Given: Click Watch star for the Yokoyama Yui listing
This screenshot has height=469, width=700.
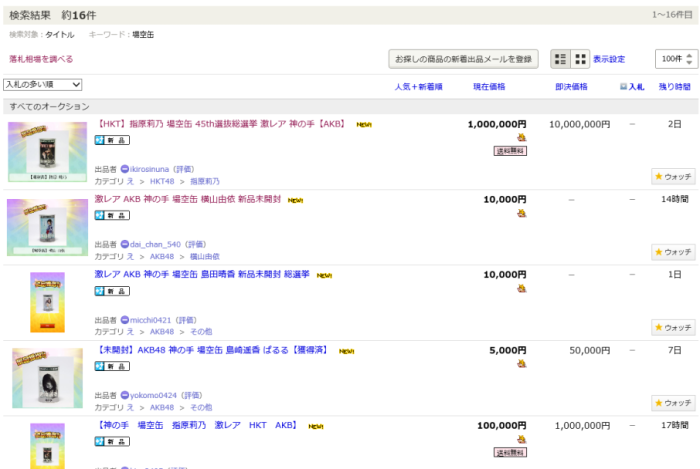Looking at the screenshot, I should 673,252.
